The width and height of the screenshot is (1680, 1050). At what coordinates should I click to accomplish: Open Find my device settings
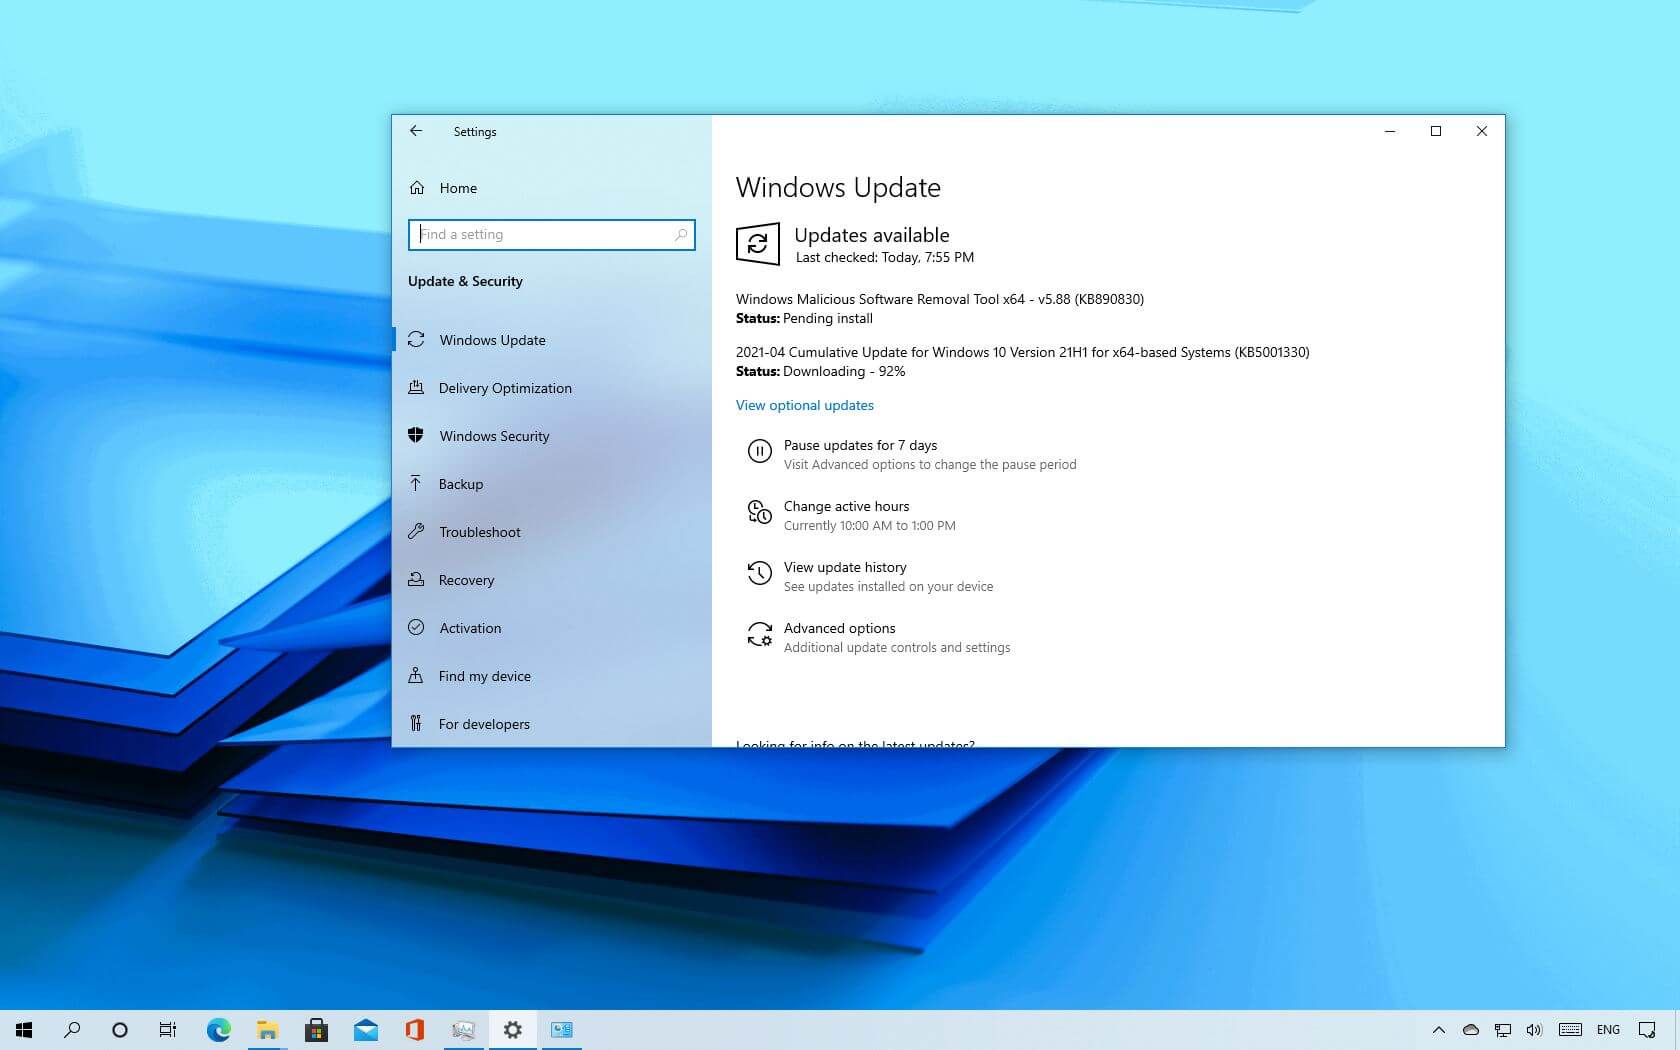click(551, 676)
